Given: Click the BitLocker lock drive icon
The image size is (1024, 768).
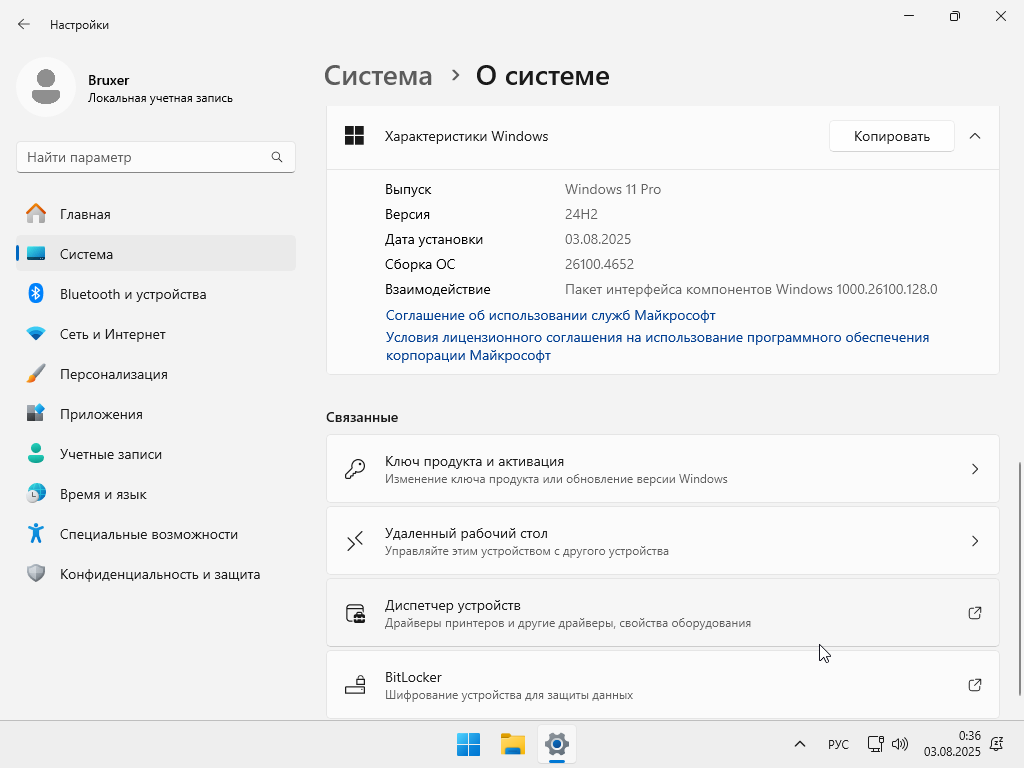Looking at the screenshot, I should point(355,685).
